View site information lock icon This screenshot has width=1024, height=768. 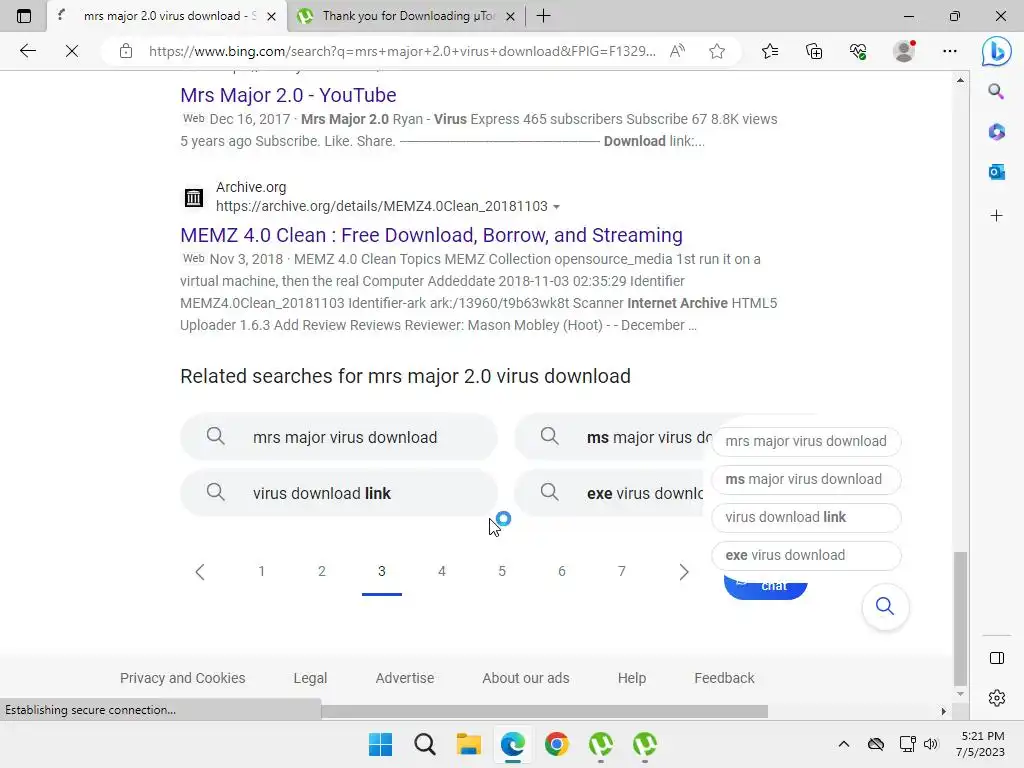(x=126, y=51)
